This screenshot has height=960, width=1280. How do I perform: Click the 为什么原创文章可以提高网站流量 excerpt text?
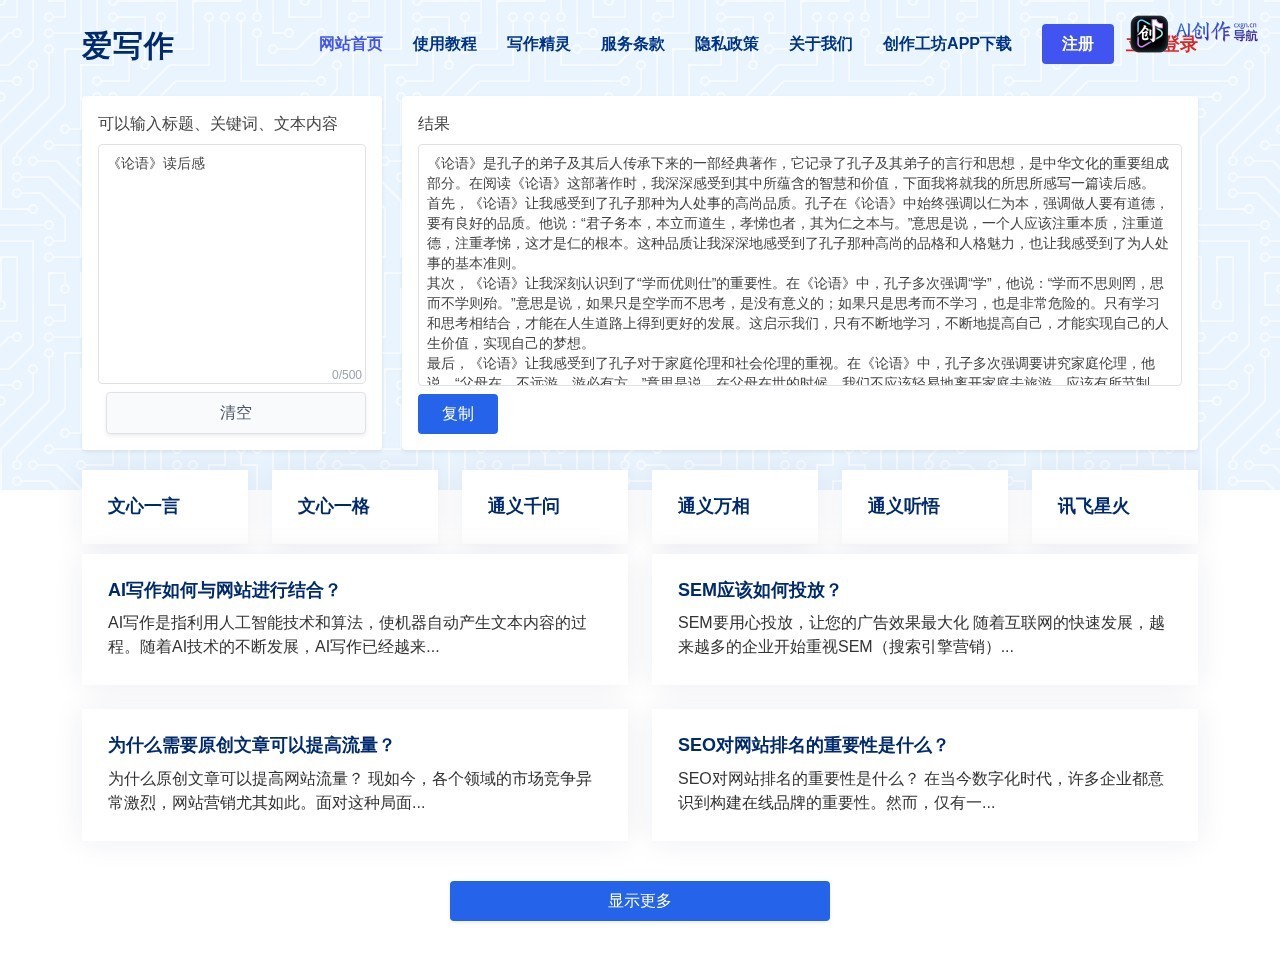(350, 791)
